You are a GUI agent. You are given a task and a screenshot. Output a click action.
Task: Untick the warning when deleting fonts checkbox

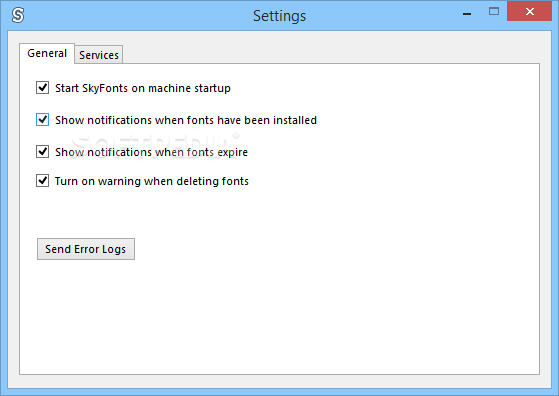coord(42,181)
